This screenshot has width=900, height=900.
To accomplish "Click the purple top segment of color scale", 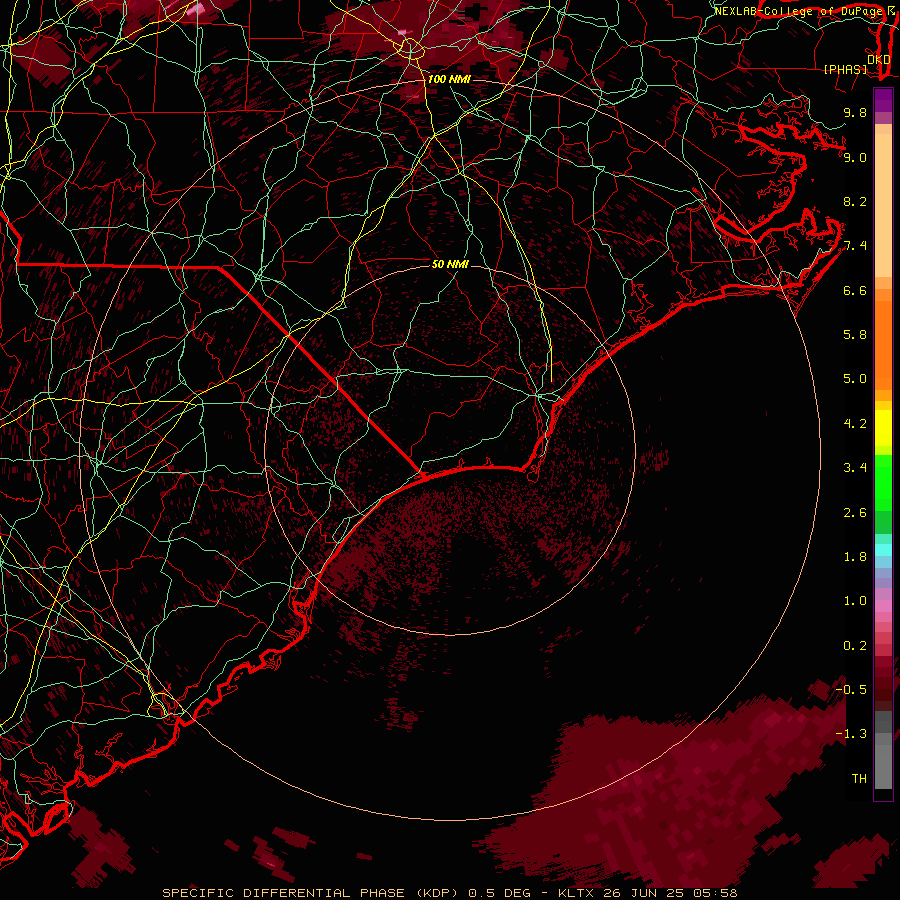I will tap(883, 100).
